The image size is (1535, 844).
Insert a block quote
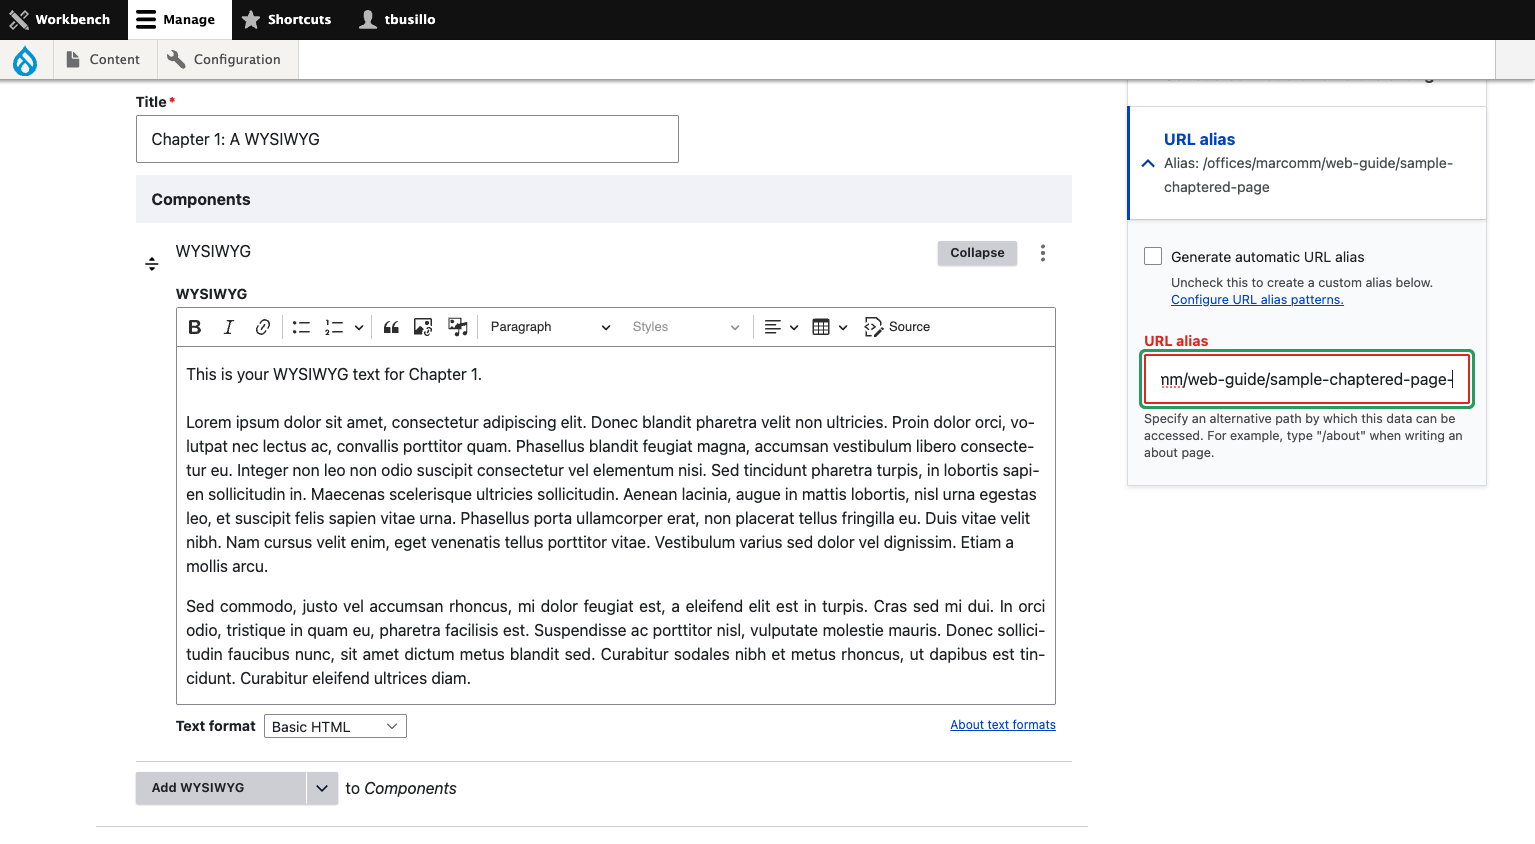(x=391, y=327)
